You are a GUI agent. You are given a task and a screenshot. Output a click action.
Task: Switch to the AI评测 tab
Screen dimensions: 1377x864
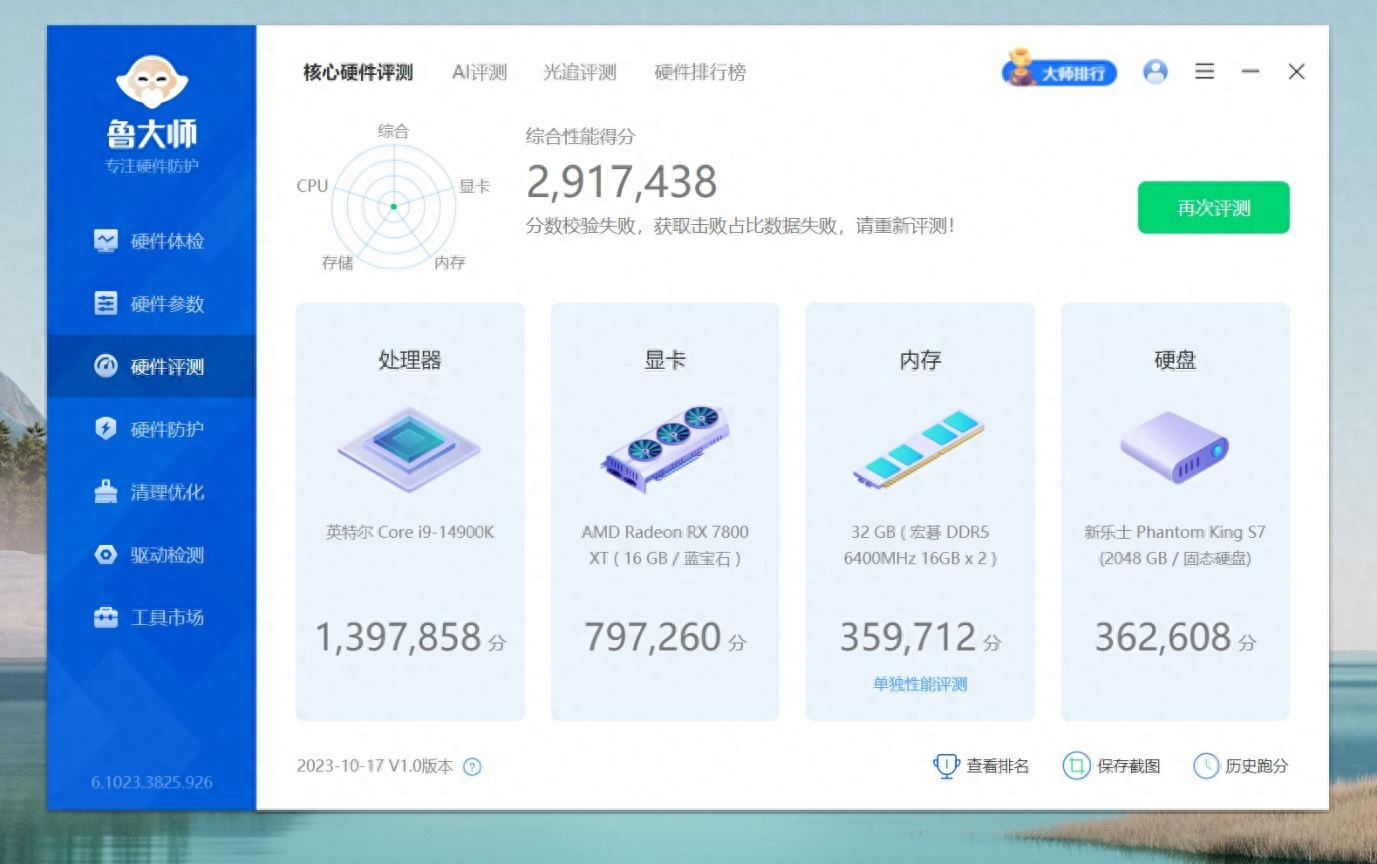click(x=480, y=72)
